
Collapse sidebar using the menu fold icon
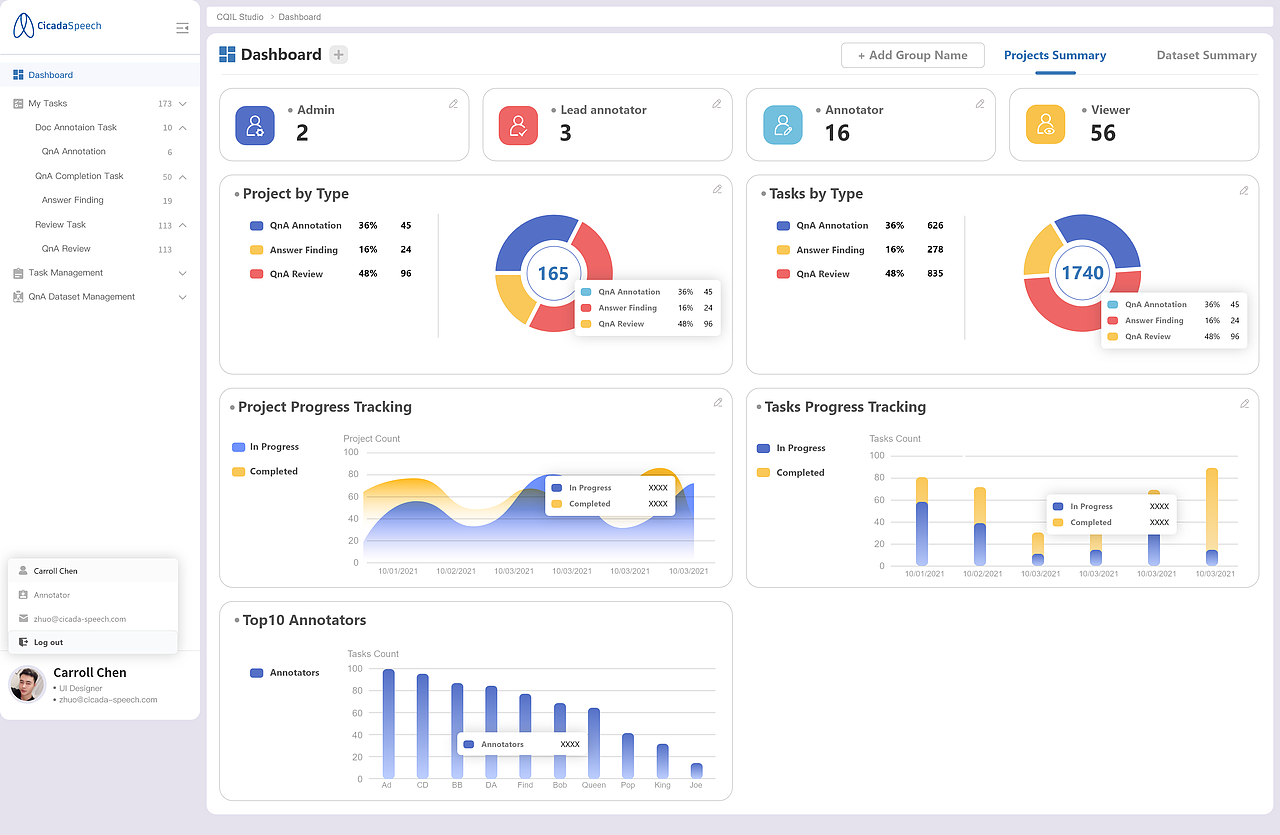(182, 28)
